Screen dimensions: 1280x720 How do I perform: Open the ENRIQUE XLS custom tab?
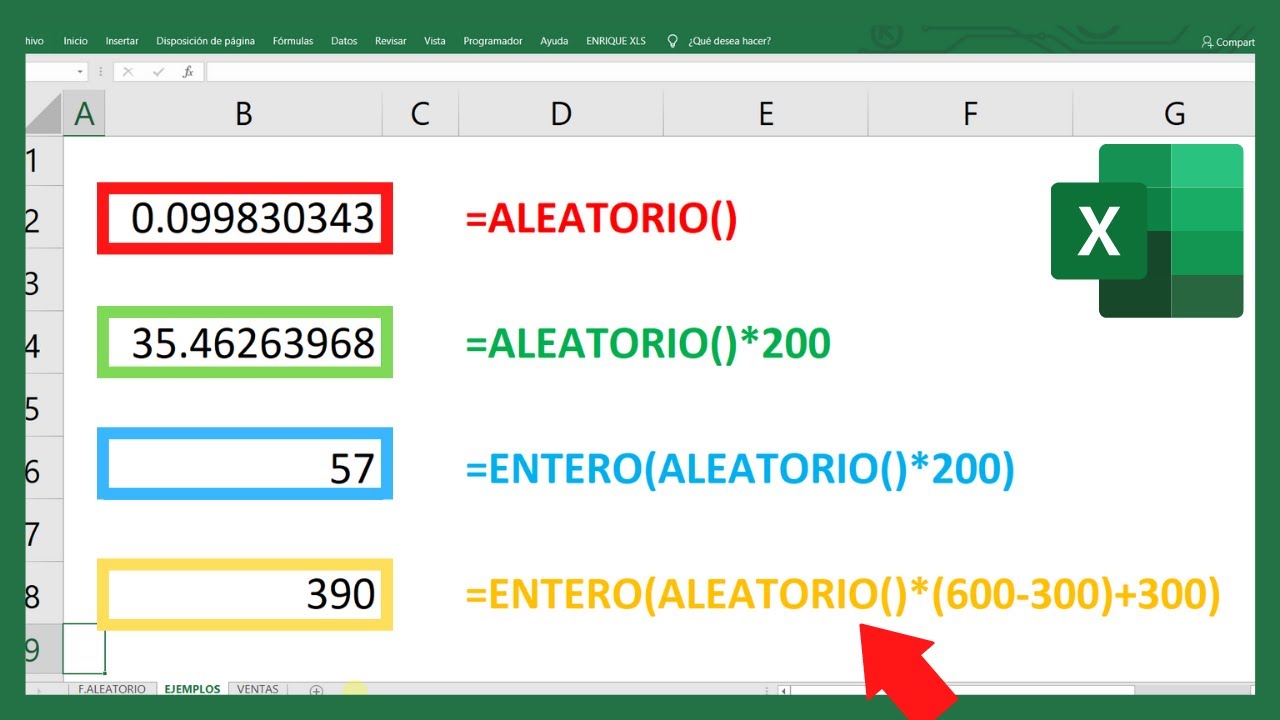click(x=615, y=41)
